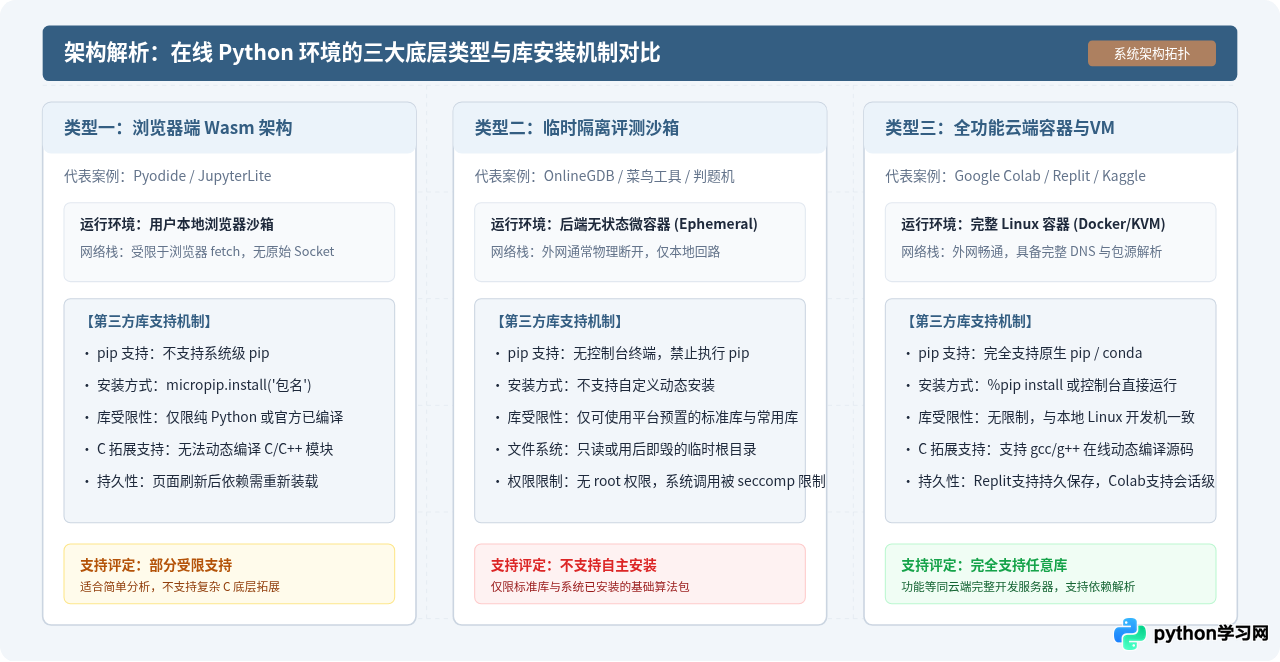1280x662 pixels.
Task: Click the 类型三：全功能云端容器与VM heading
Action: pos(1000,128)
